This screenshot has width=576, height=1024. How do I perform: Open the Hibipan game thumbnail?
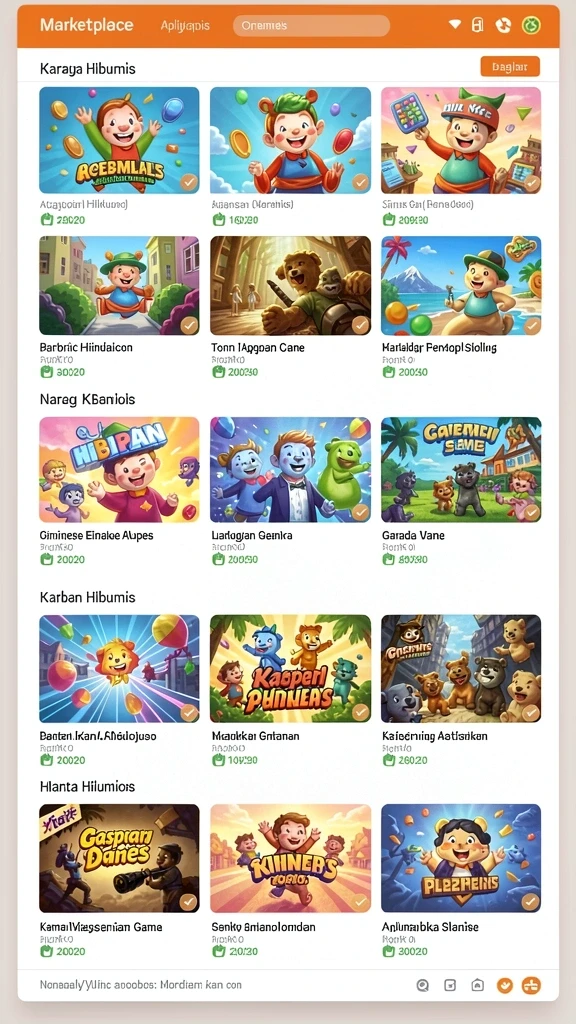120,470
